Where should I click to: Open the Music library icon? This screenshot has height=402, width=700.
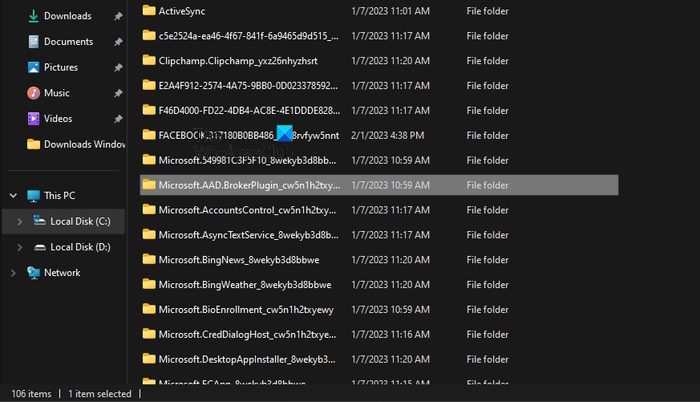pyautogui.click(x=33, y=93)
